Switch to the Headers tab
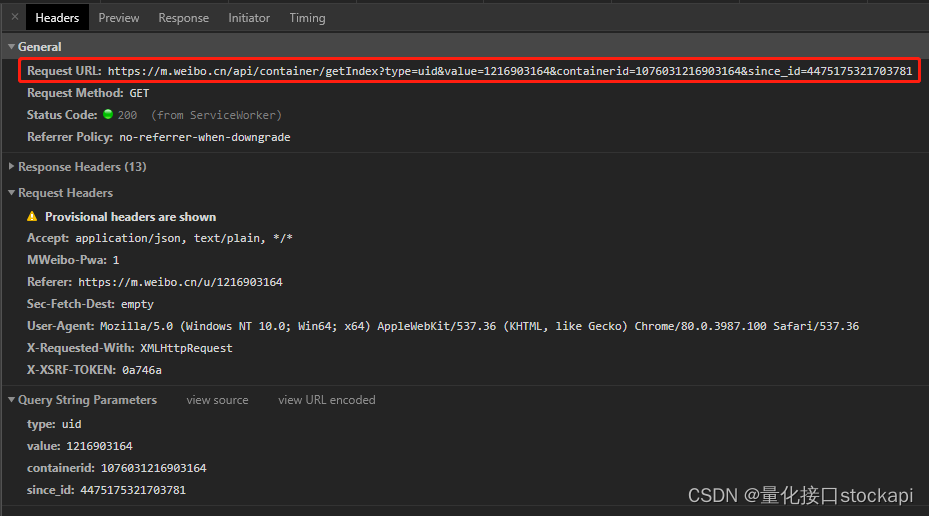The width and height of the screenshot is (929, 516). click(x=57, y=18)
